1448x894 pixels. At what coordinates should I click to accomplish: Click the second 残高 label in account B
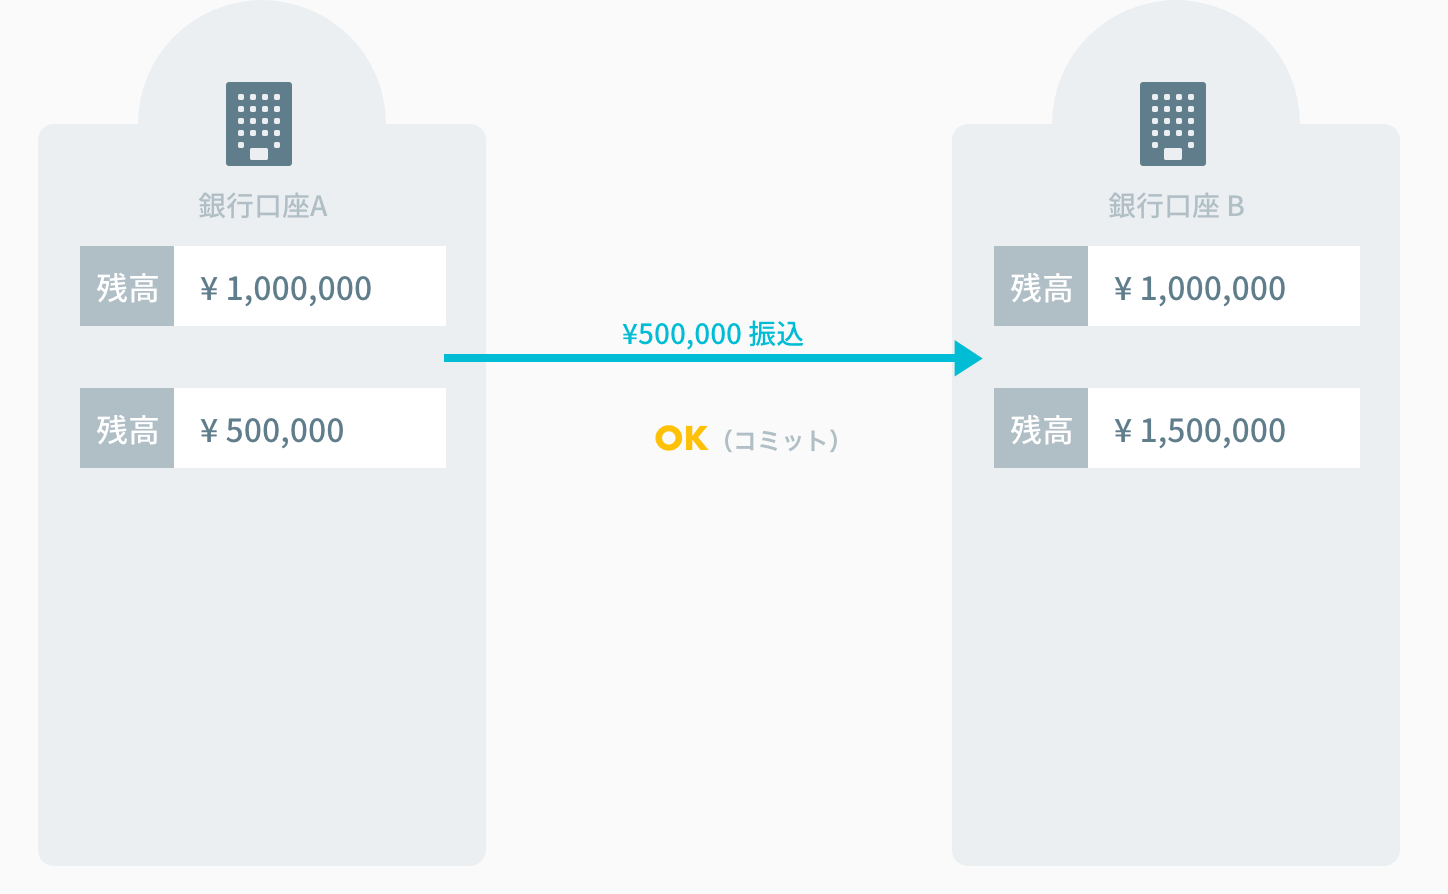coord(1041,429)
